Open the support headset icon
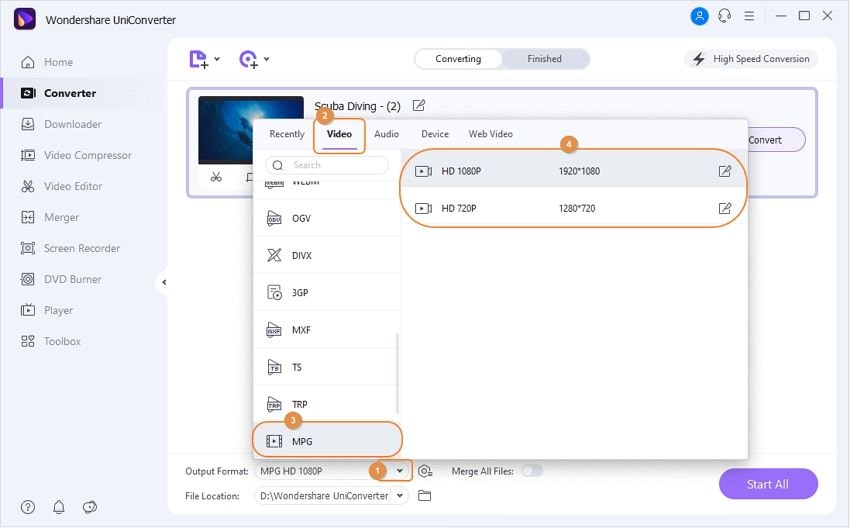 click(x=724, y=16)
